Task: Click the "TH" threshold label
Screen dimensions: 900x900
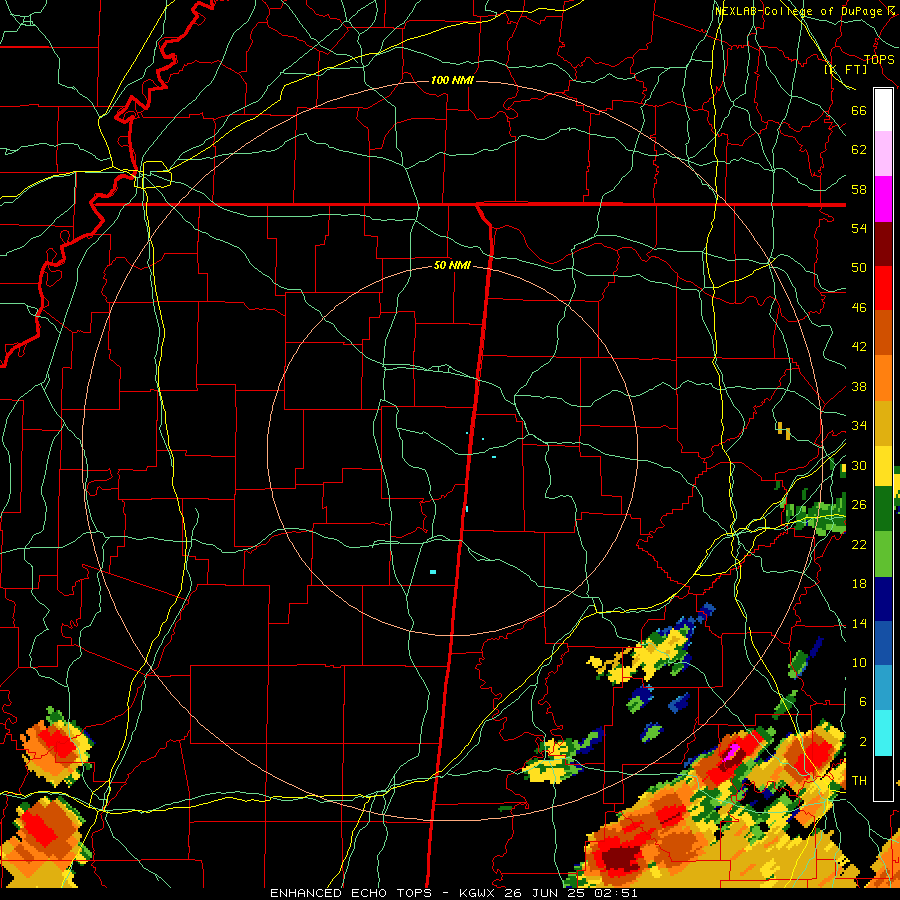Action: tap(859, 781)
